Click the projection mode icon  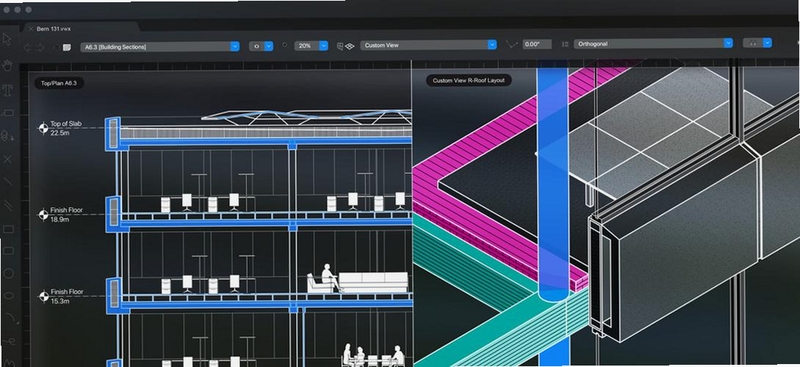click(565, 44)
